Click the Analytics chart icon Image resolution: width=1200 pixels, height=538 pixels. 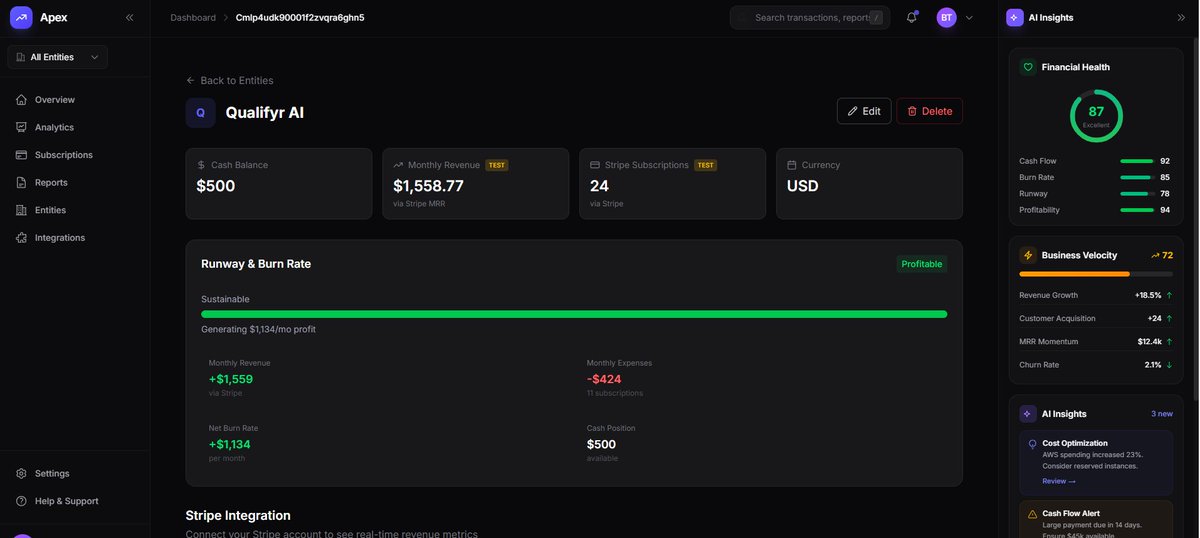click(22, 127)
